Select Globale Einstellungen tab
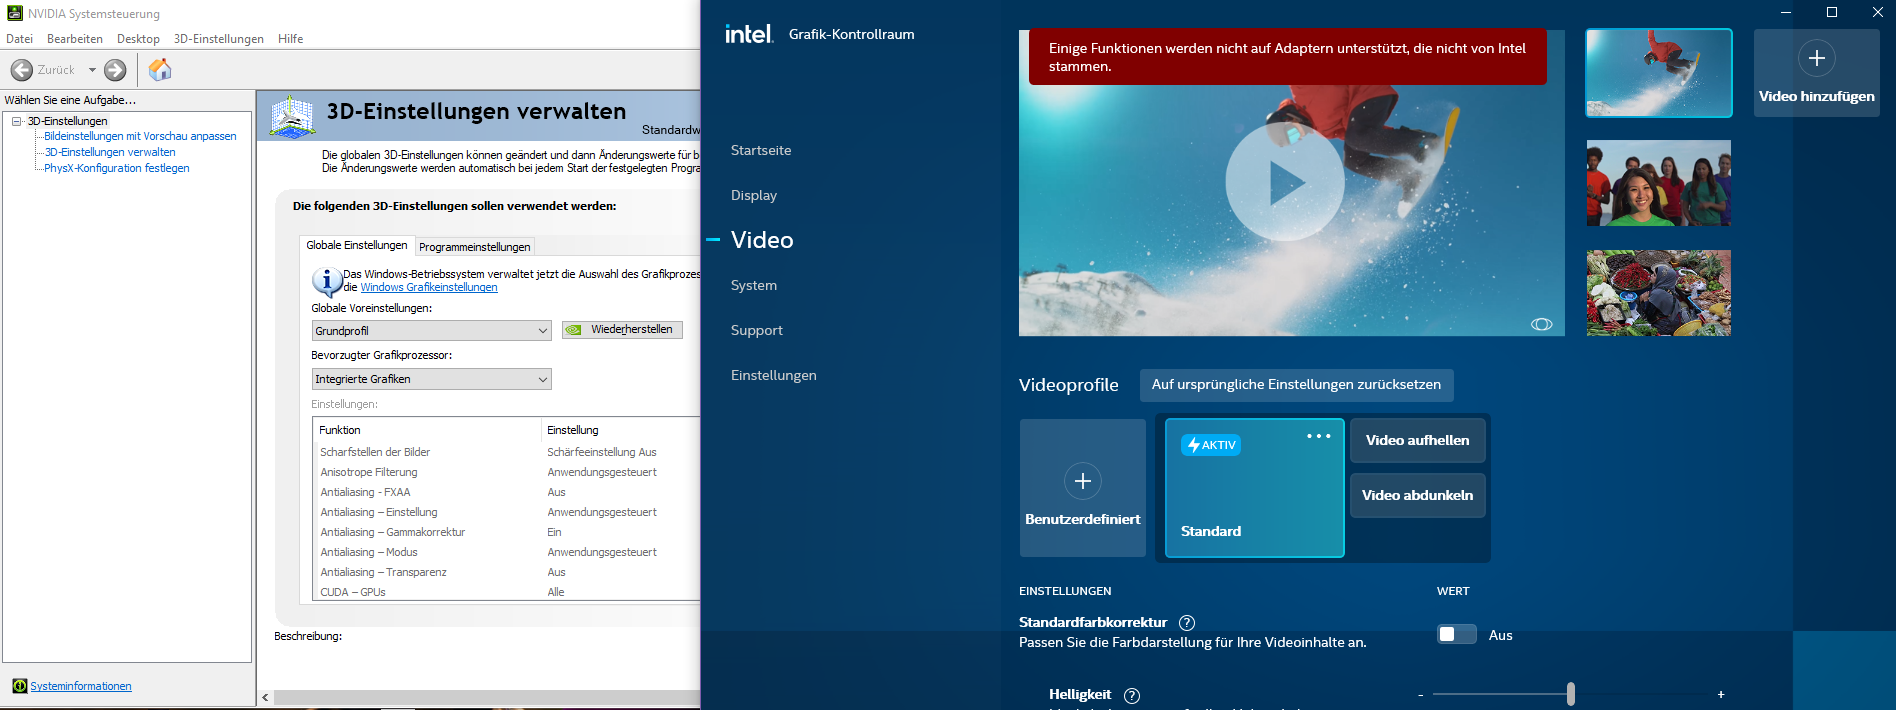 [357, 245]
